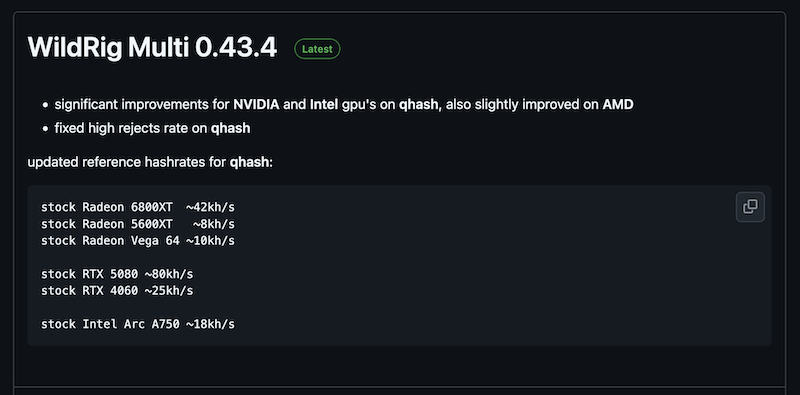This screenshot has width=800, height=395.
Task: Click qhash in the fixed rejects bullet
Action: coord(231,129)
